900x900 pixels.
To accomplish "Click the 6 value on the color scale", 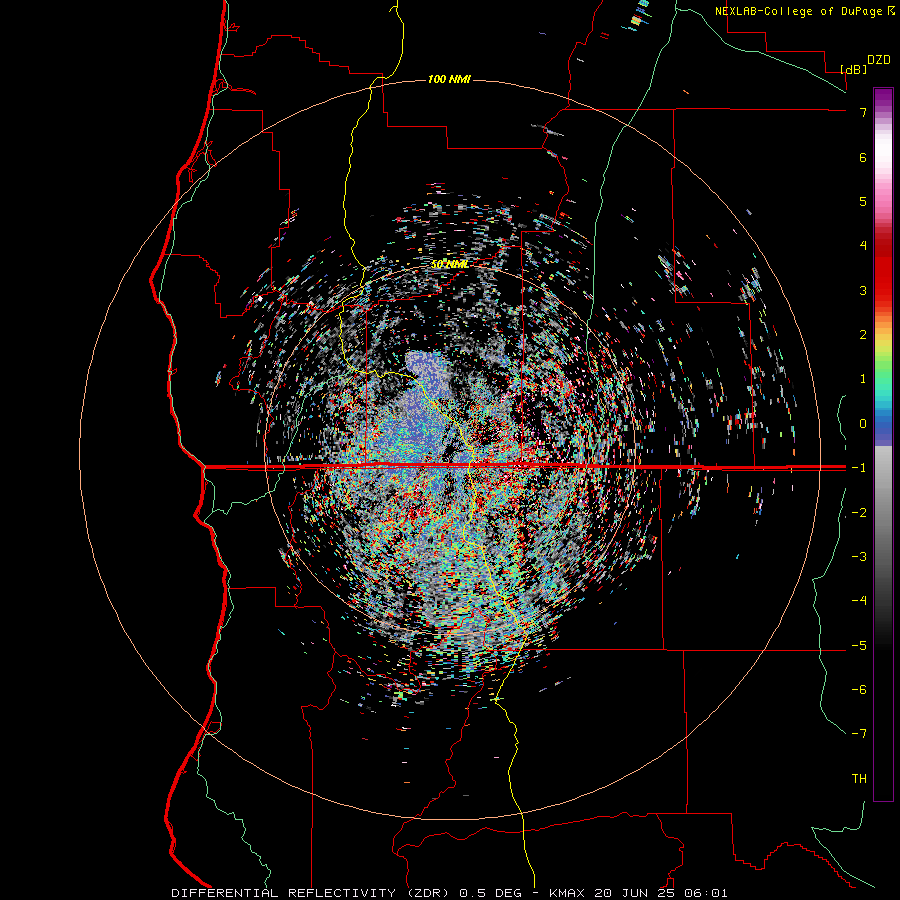I will point(863,157).
